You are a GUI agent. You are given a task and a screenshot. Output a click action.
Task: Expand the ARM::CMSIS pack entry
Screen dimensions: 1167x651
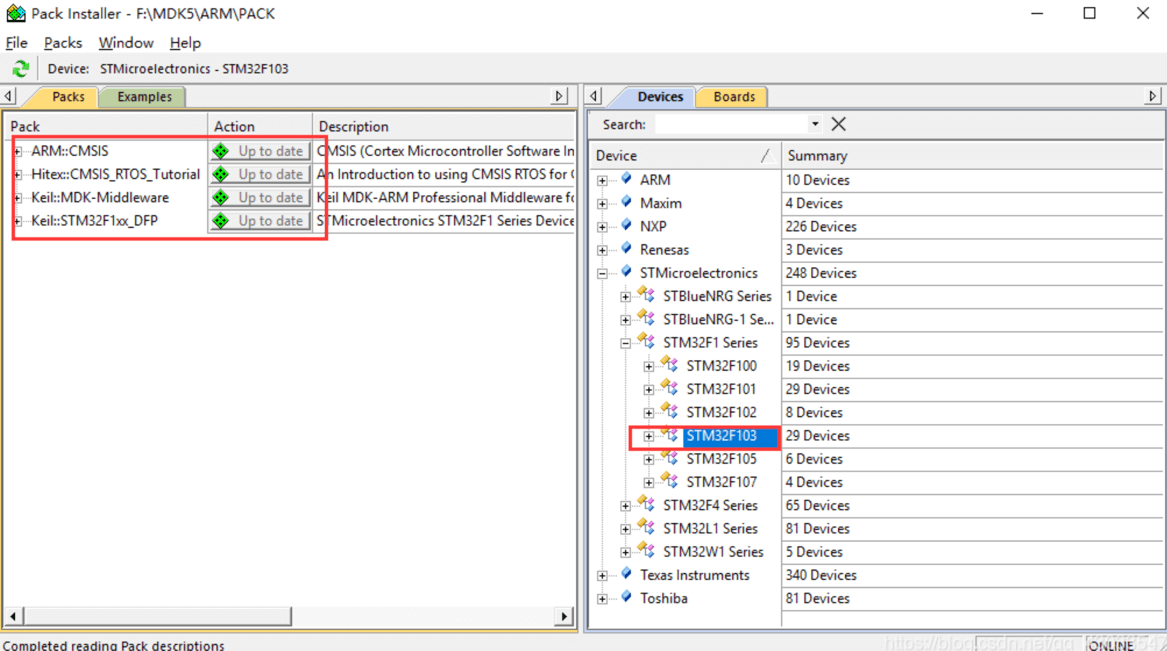tap(18, 152)
